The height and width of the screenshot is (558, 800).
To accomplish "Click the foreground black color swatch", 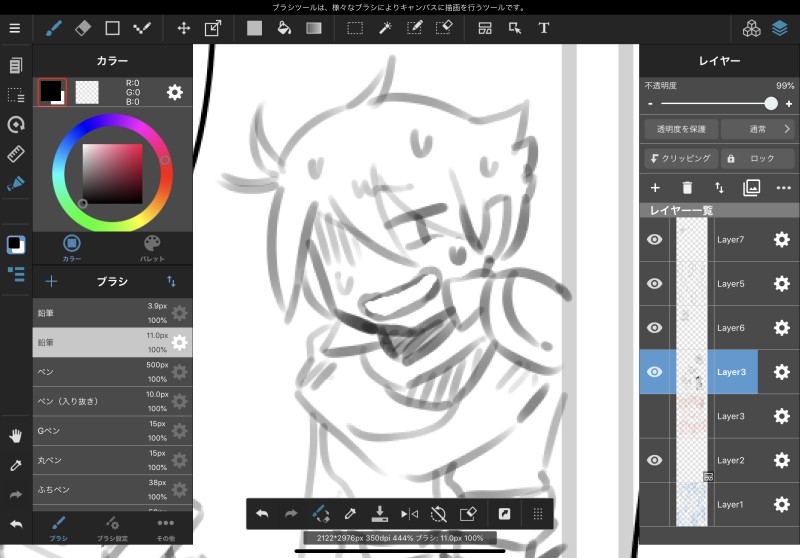I will point(52,92).
